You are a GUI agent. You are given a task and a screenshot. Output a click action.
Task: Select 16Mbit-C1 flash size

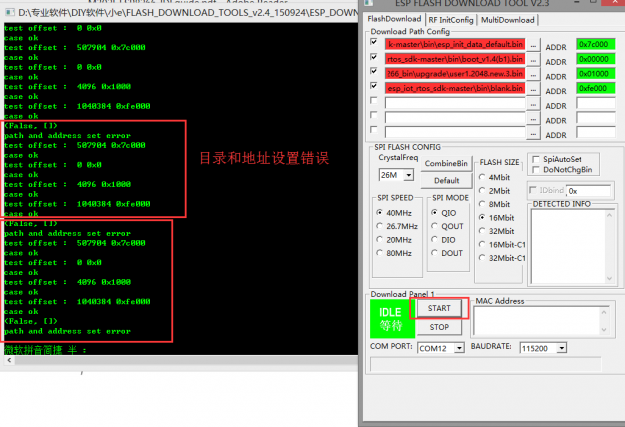[502, 245]
